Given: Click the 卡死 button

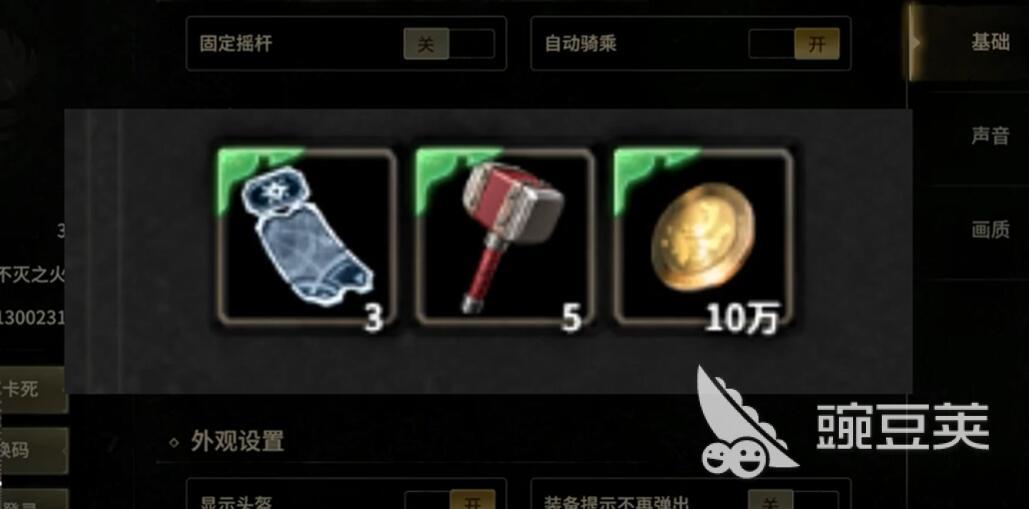Looking at the screenshot, I should [33, 390].
